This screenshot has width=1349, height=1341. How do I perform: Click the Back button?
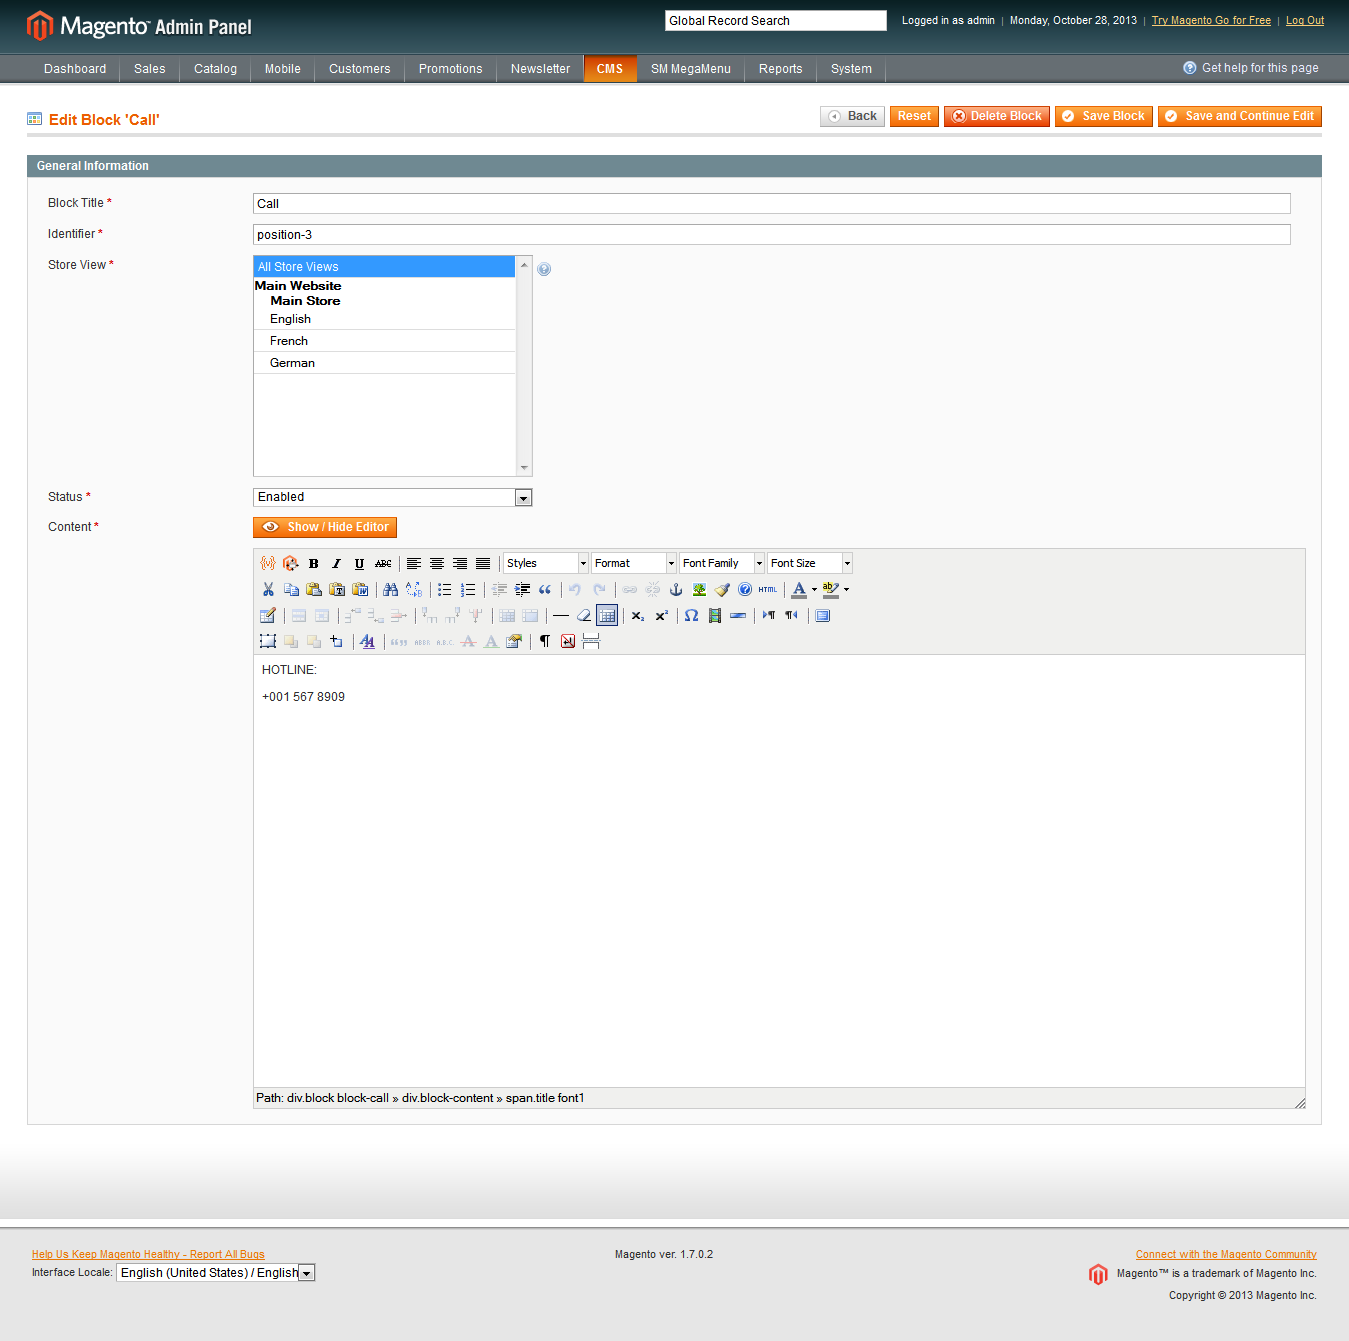[852, 116]
